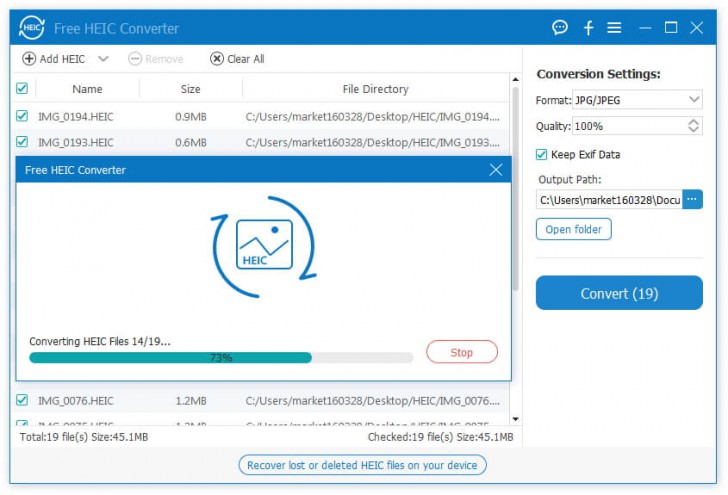Open the Format JPG/JPEG dropdown

tap(637, 100)
